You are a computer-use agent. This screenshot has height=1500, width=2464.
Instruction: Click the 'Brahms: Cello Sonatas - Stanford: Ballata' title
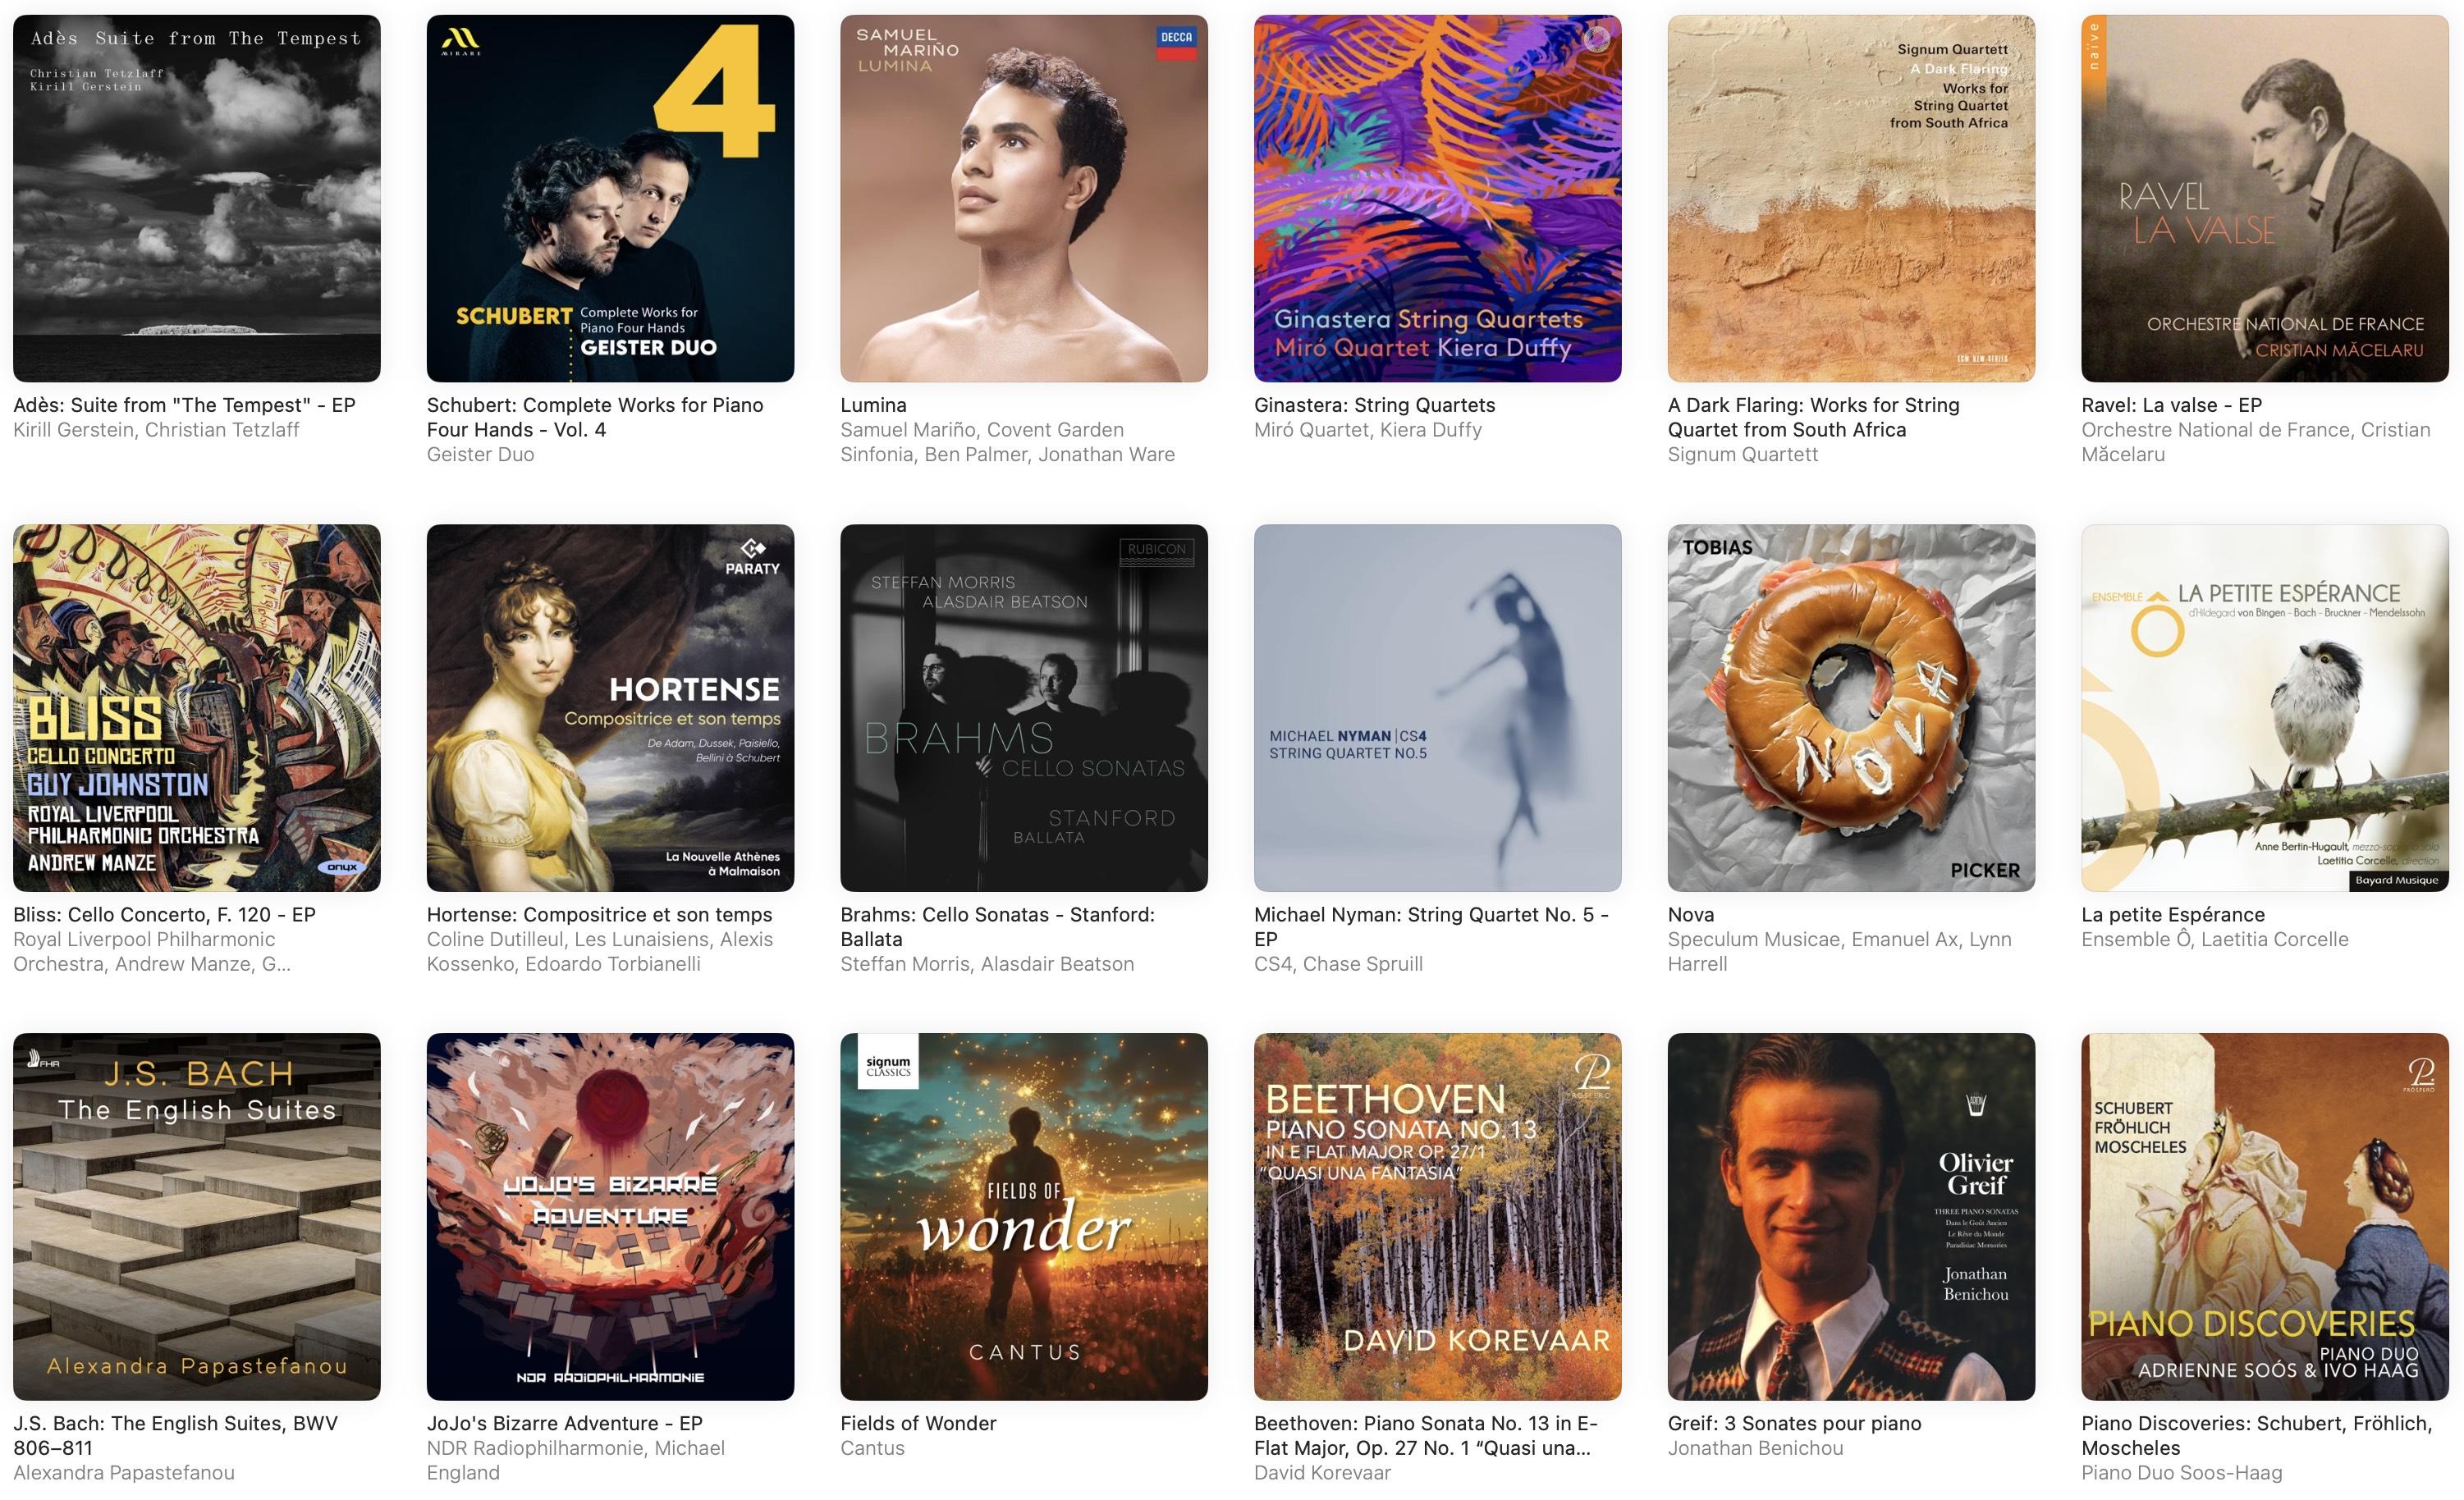coord(997,927)
